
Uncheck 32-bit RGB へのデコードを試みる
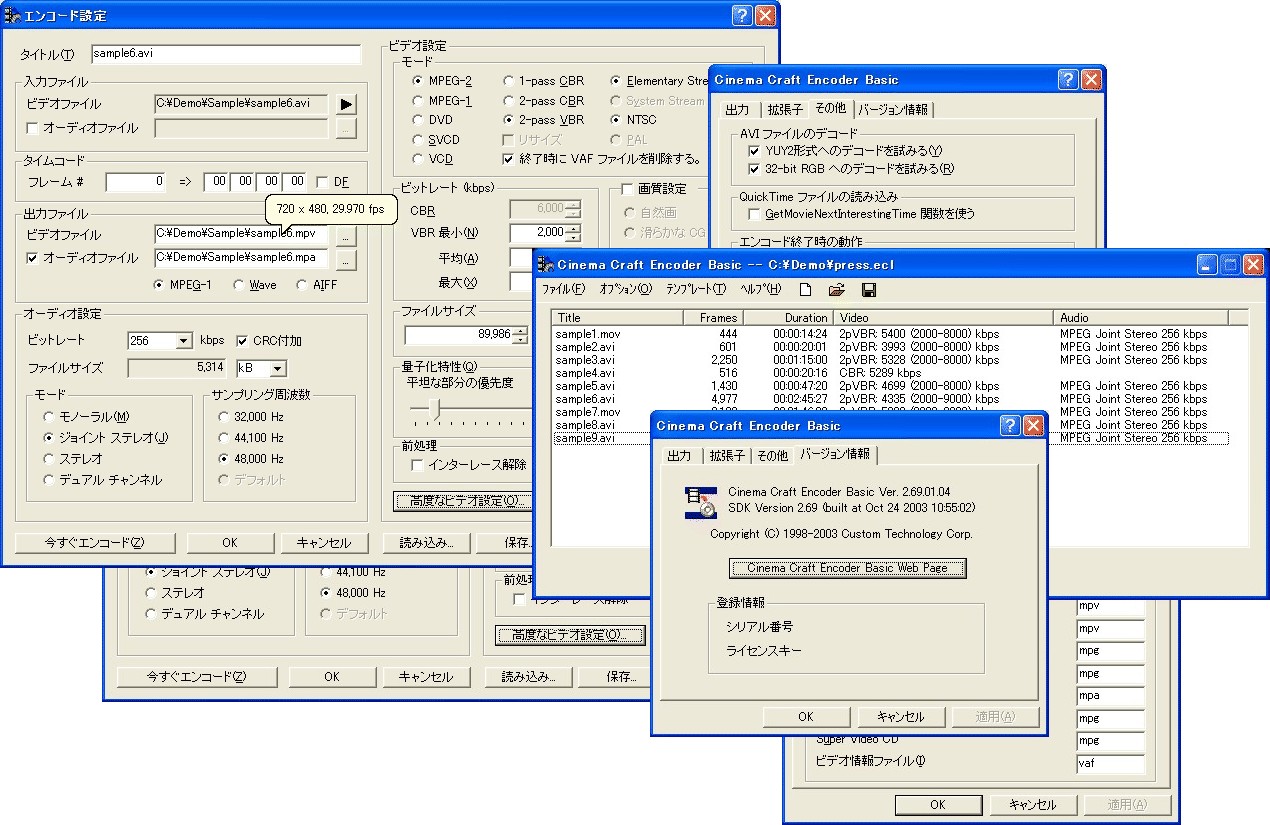pos(754,169)
